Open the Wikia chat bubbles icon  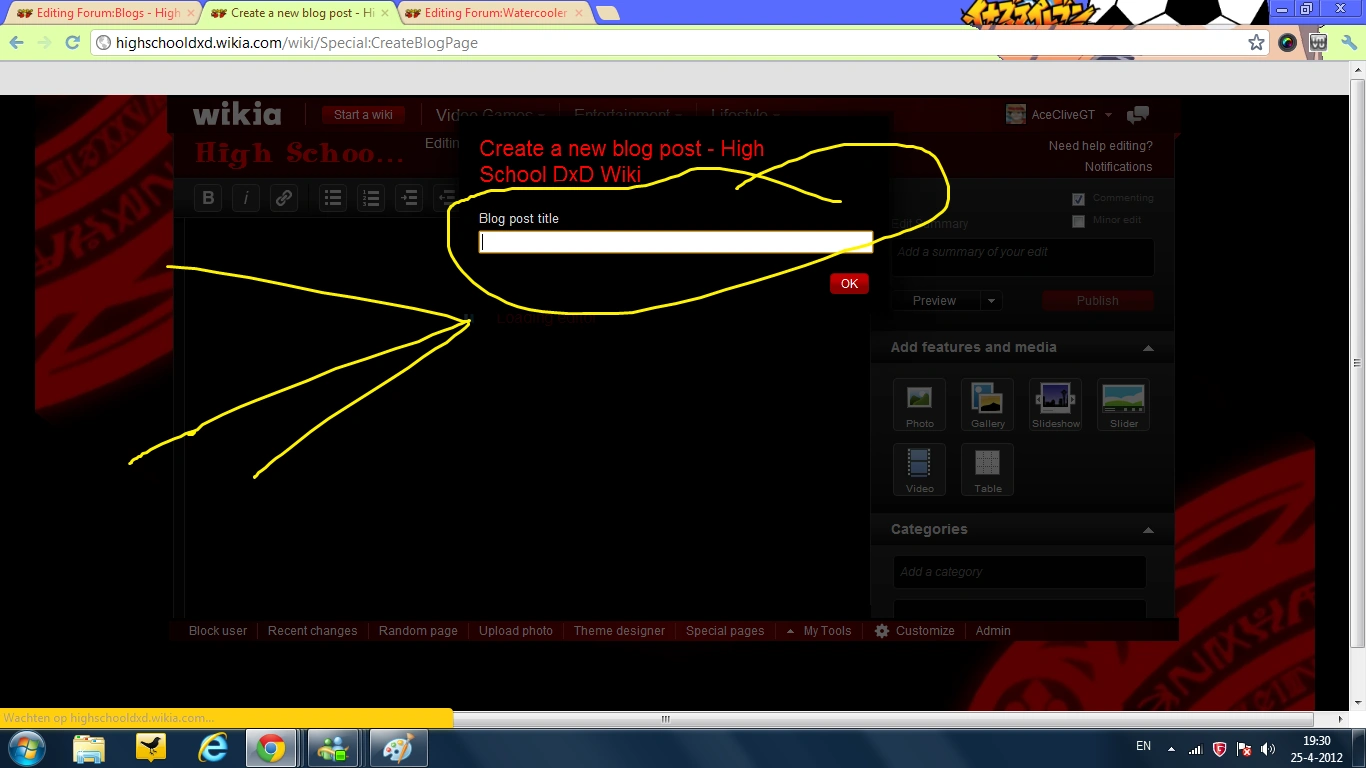(x=1138, y=115)
